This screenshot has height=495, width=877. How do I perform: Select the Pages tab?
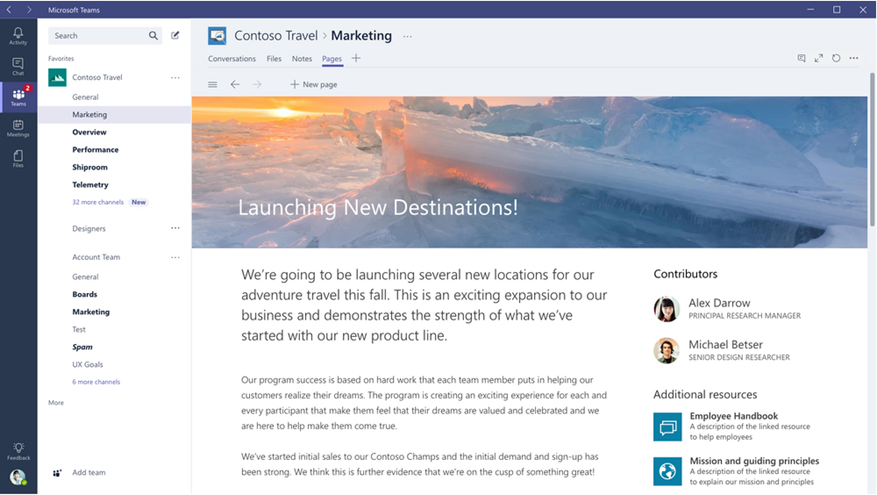pyautogui.click(x=332, y=59)
